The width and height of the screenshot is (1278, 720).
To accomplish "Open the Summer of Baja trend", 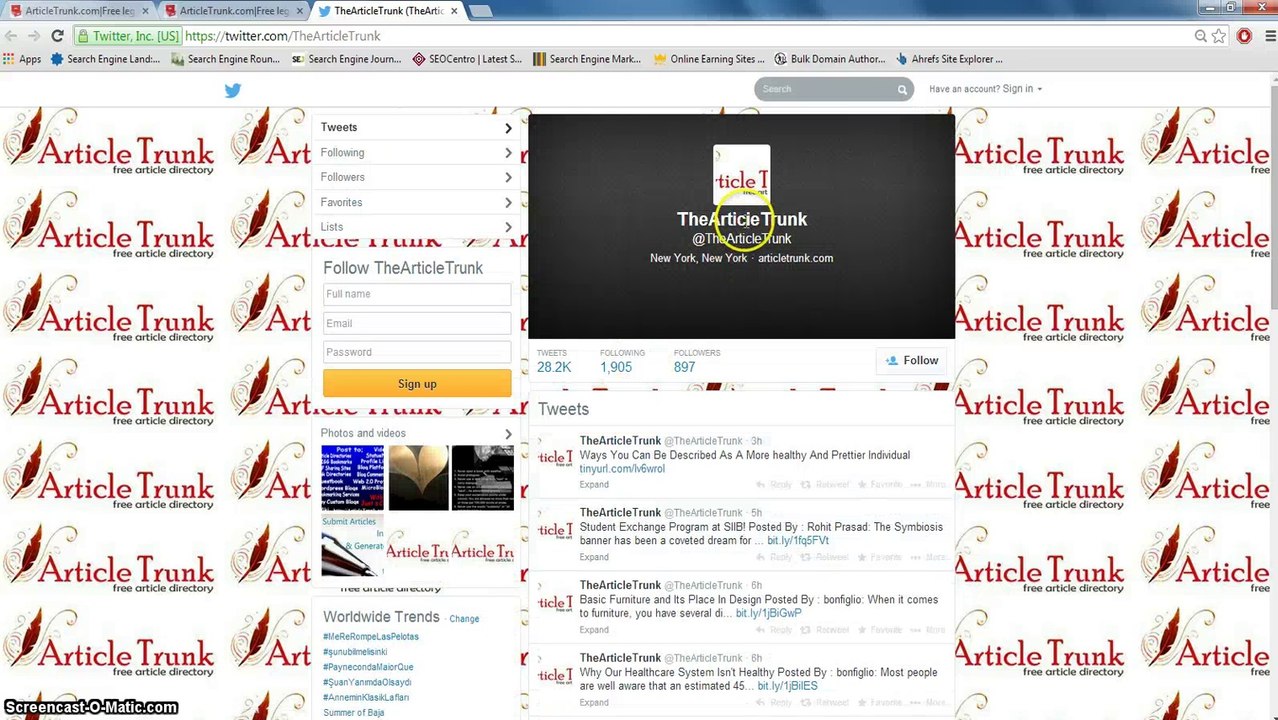I will point(353,713).
